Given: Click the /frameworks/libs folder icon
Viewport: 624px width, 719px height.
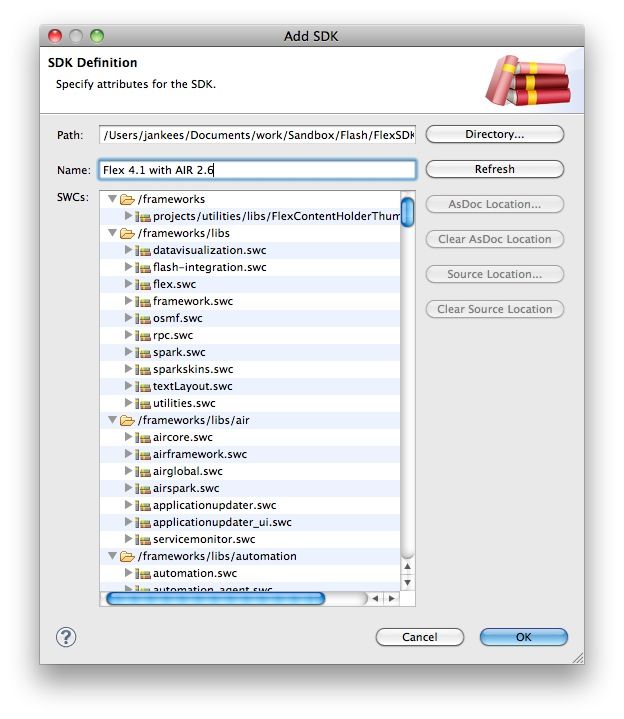Looking at the screenshot, I should point(127,233).
